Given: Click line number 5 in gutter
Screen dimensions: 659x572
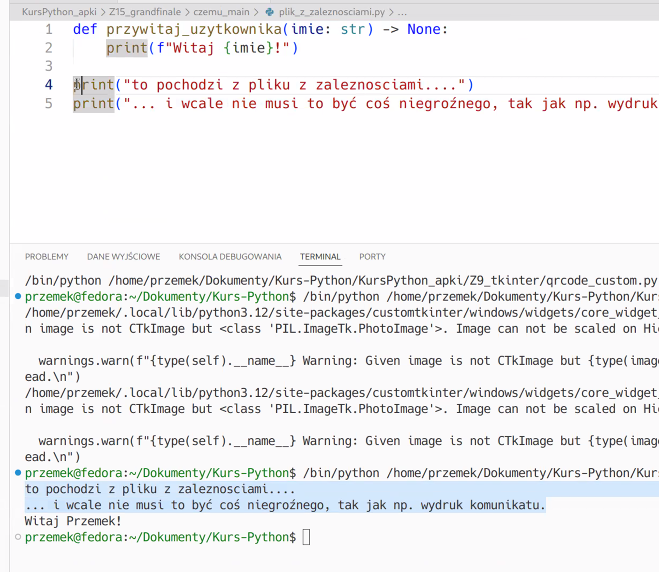Looking at the screenshot, I should pos(49,103).
